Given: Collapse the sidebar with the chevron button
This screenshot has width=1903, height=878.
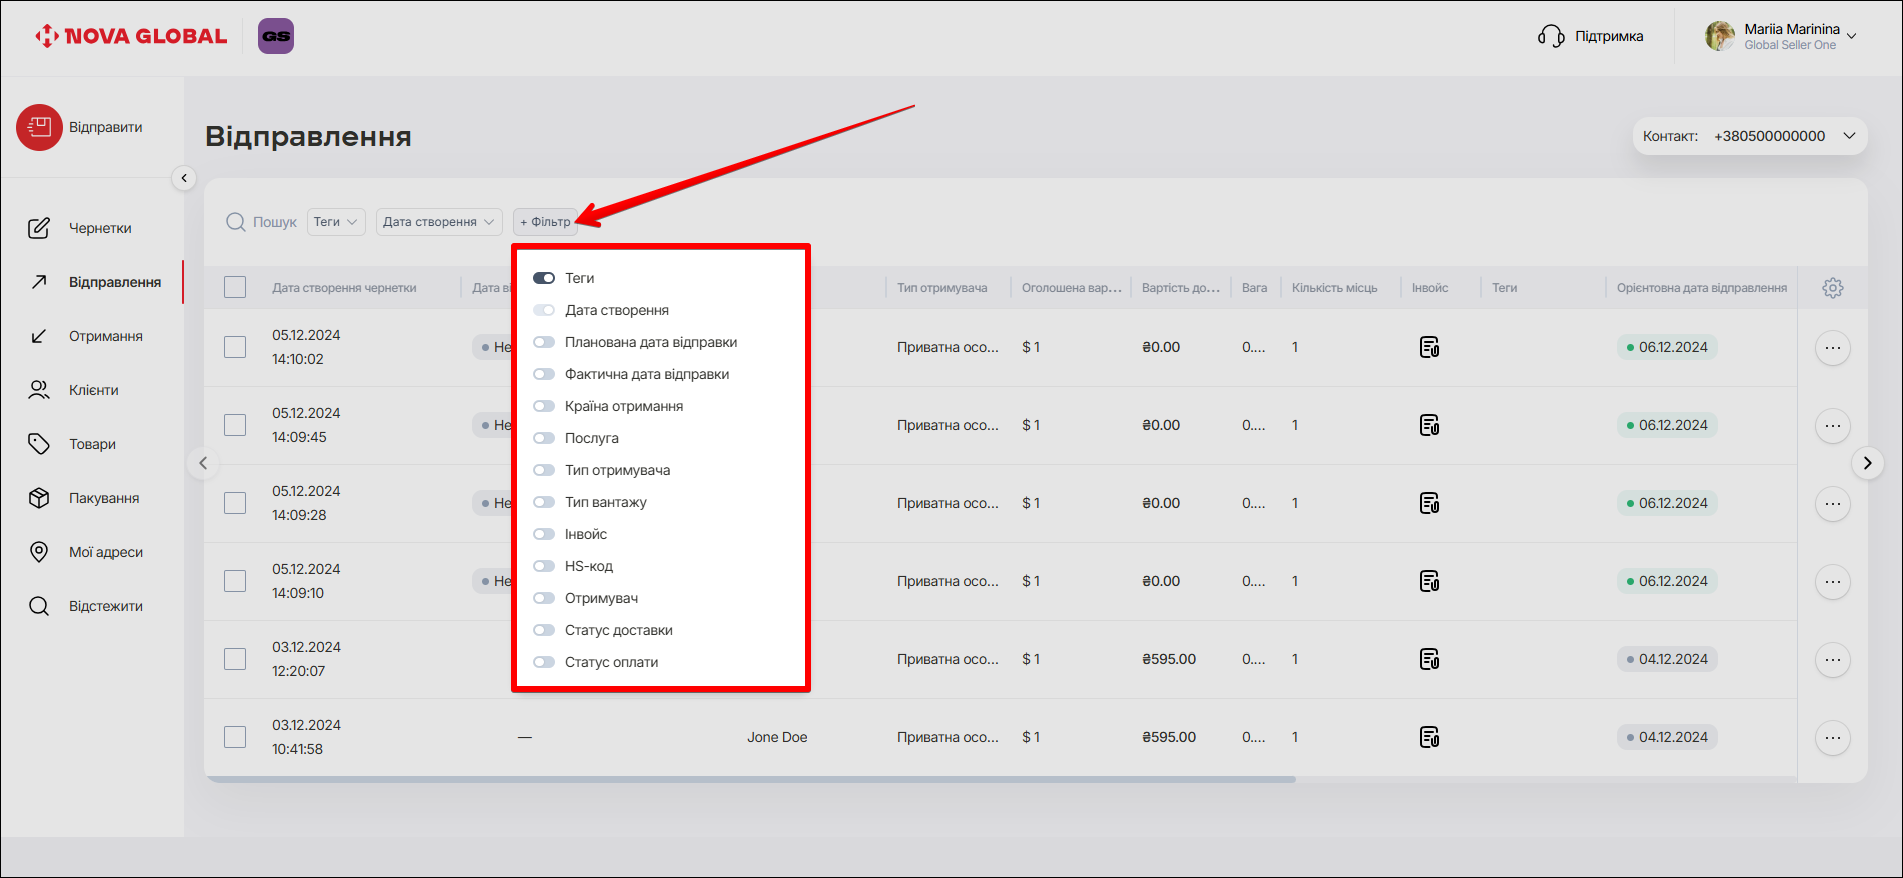Looking at the screenshot, I should (184, 178).
